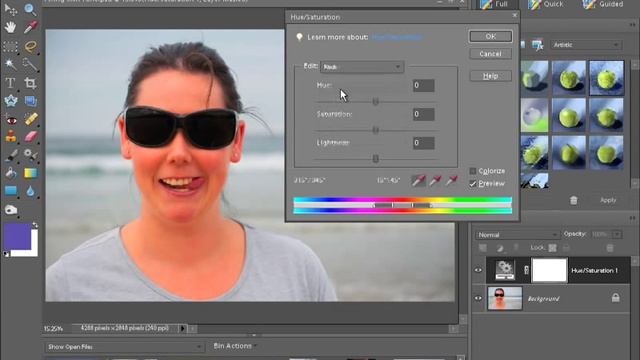
Task: Toggle the Preview checkbox
Action: pos(473,184)
